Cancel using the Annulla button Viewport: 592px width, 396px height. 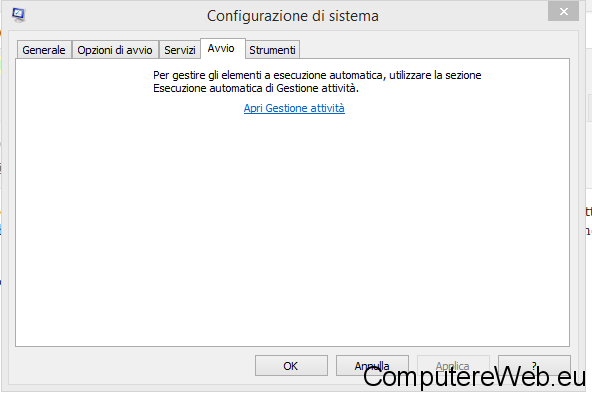(x=372, y=366)
